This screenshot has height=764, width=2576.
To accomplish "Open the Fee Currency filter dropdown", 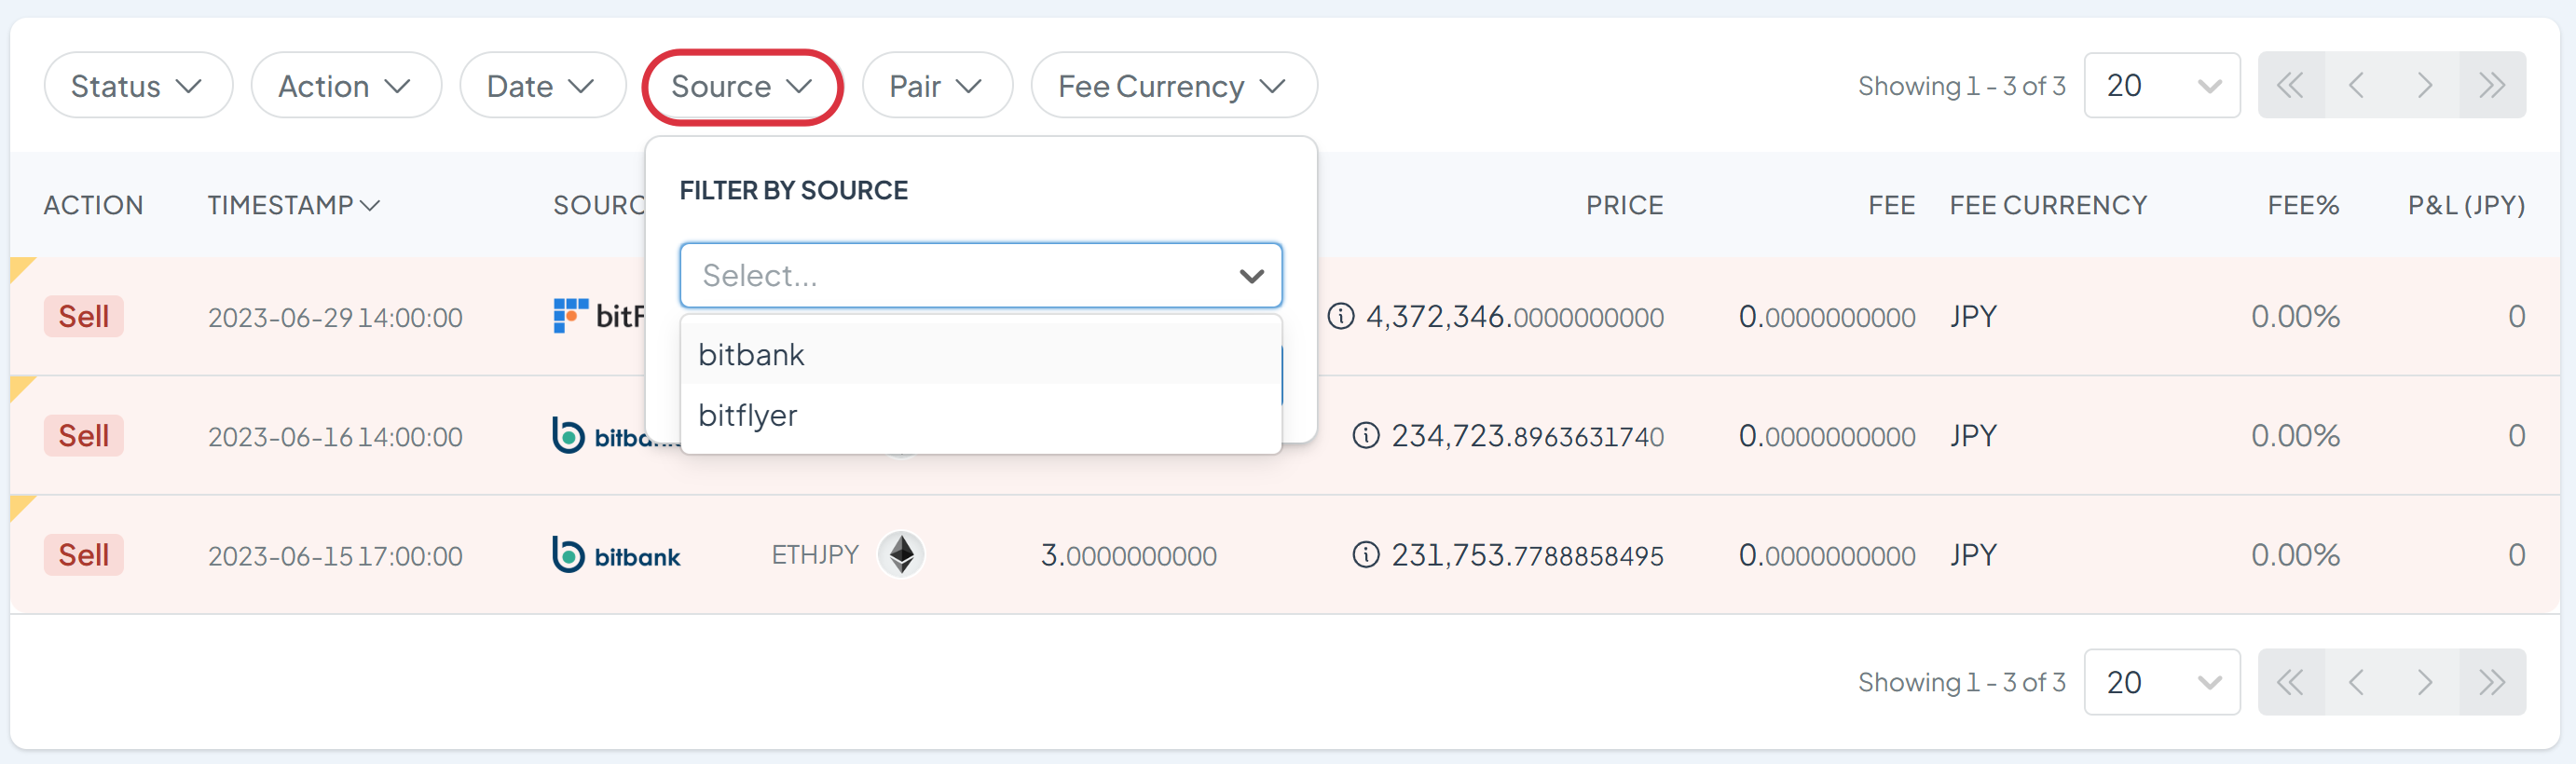I will [x=1172, y=86].
